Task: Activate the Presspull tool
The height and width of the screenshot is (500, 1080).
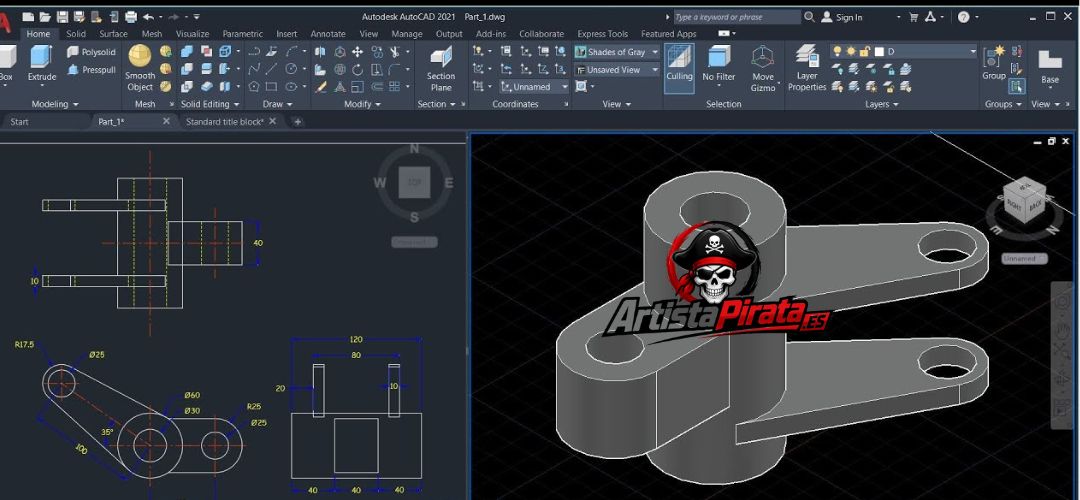Action: (x=92, y=70)
